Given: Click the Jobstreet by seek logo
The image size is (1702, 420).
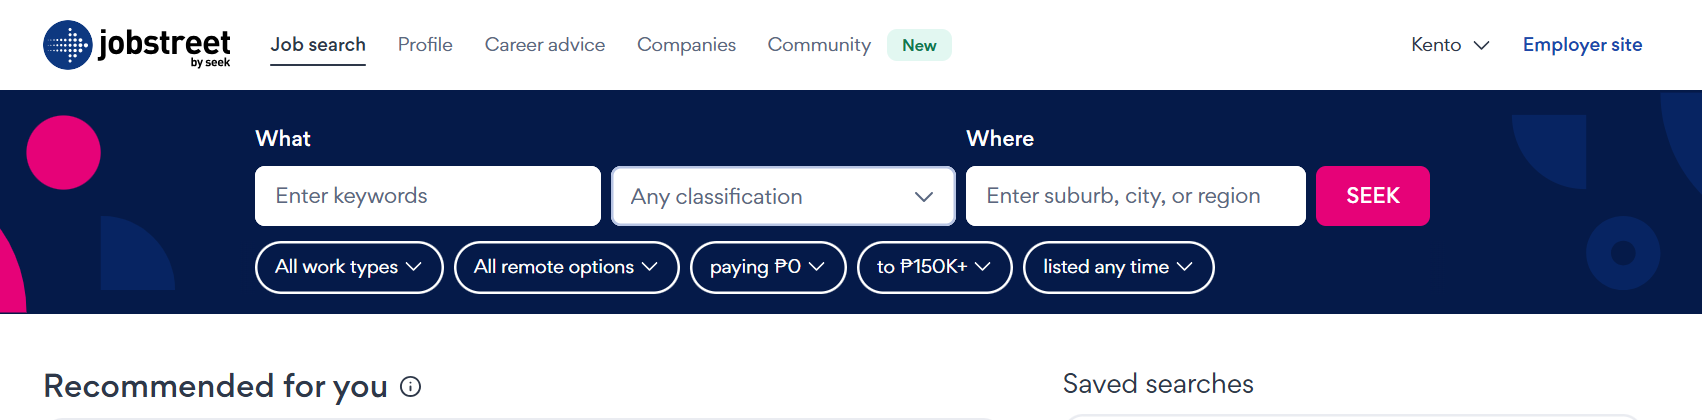Looking at the screenshot, I should [137, 45].
